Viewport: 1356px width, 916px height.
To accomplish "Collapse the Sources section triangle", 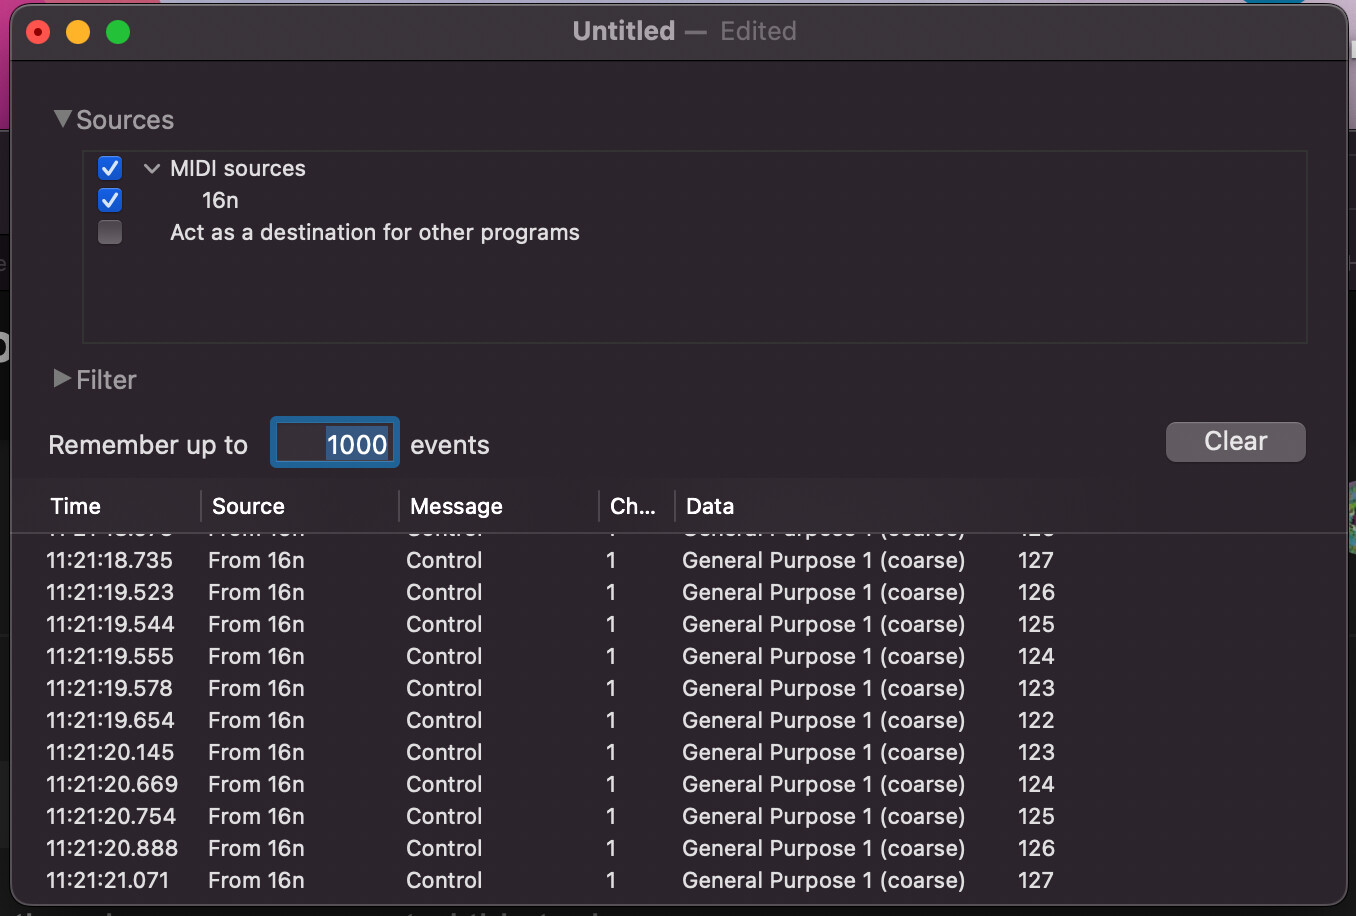I will tap(63, 119).
